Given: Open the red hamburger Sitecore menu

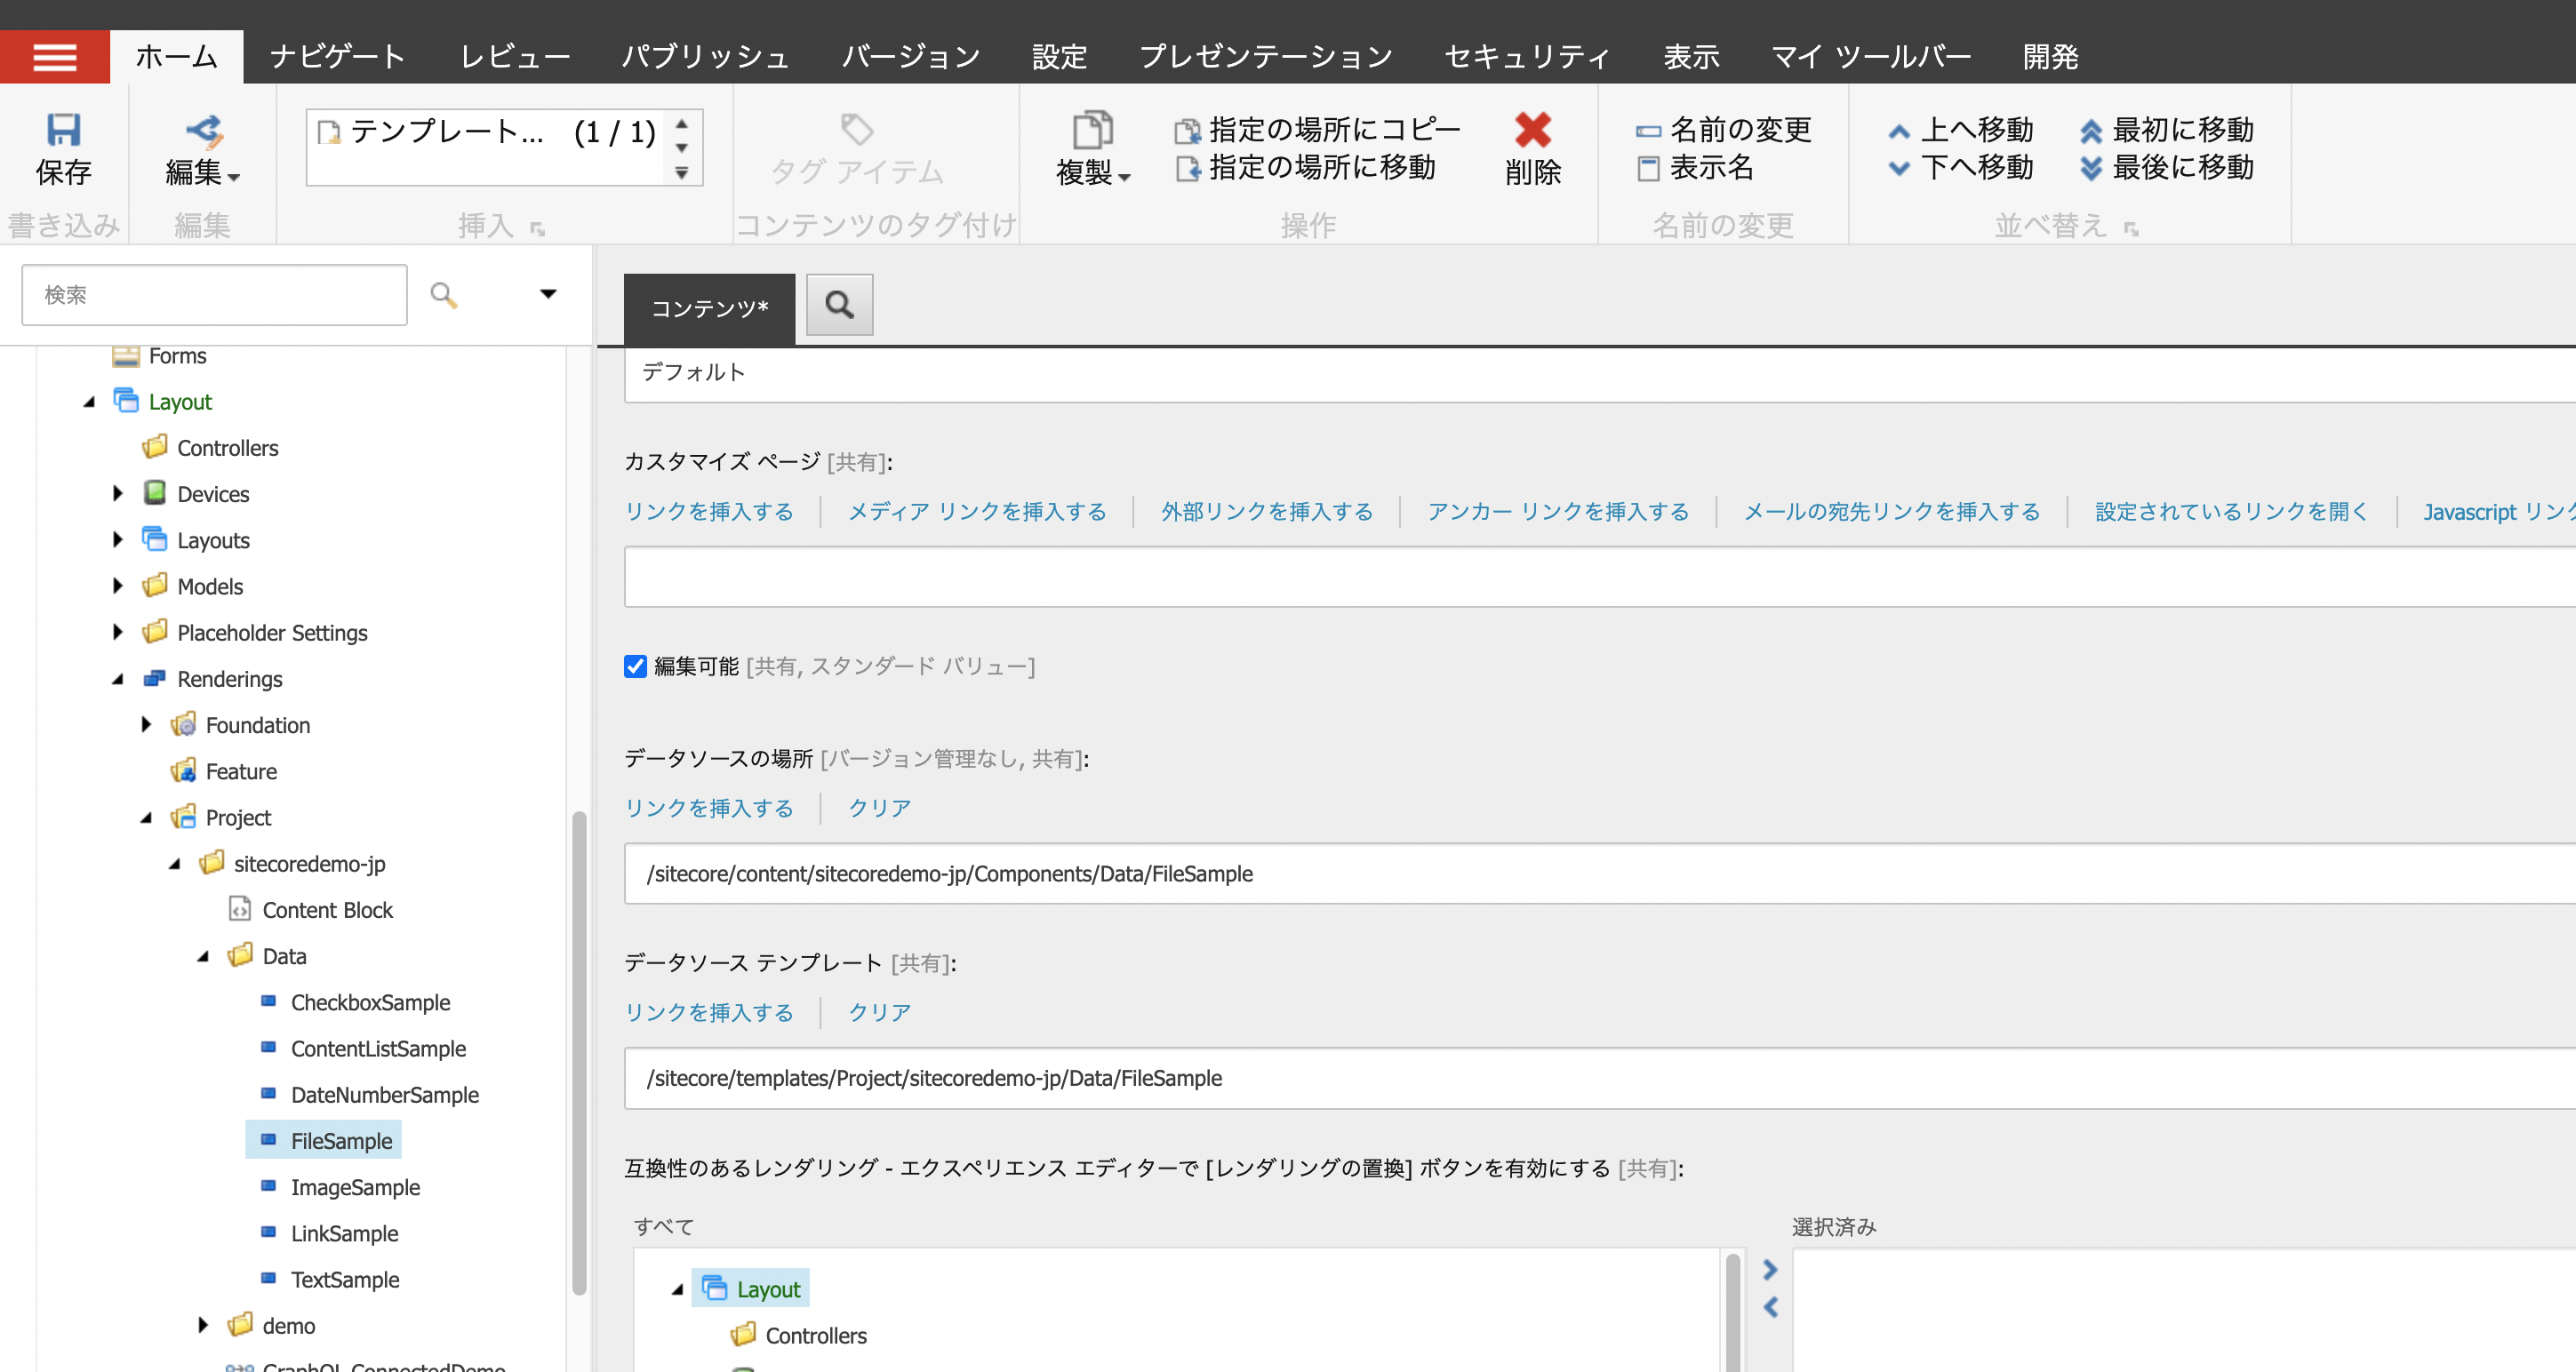Looking at the screenshot, I should tap(54, 57).
